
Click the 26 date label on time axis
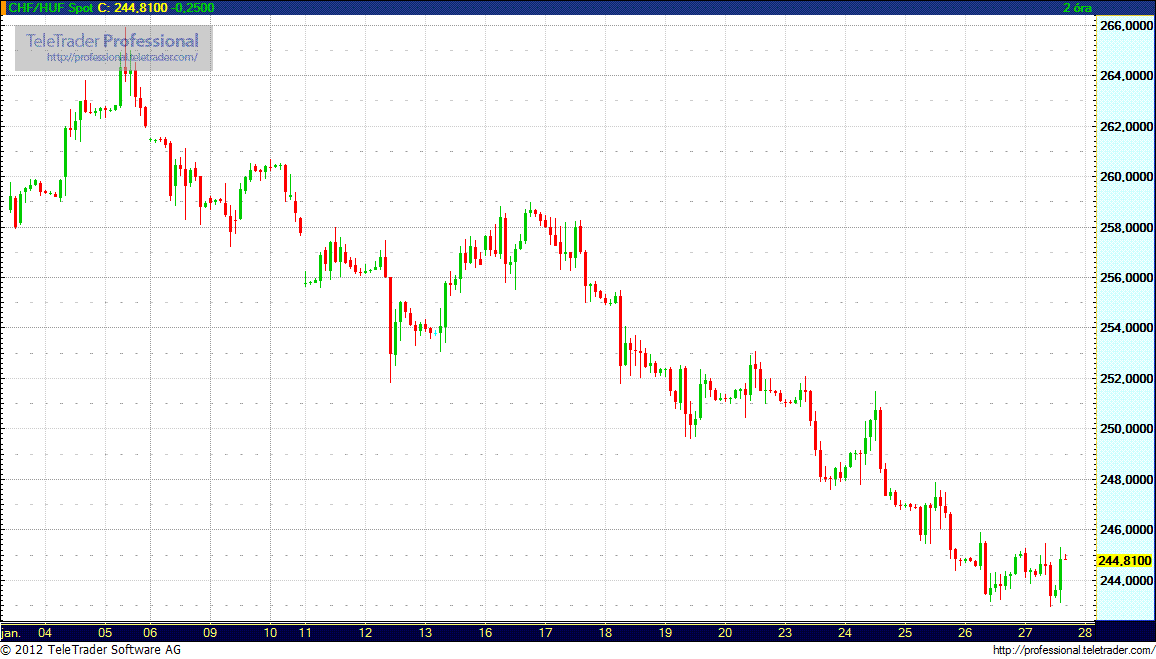(964, 632)
